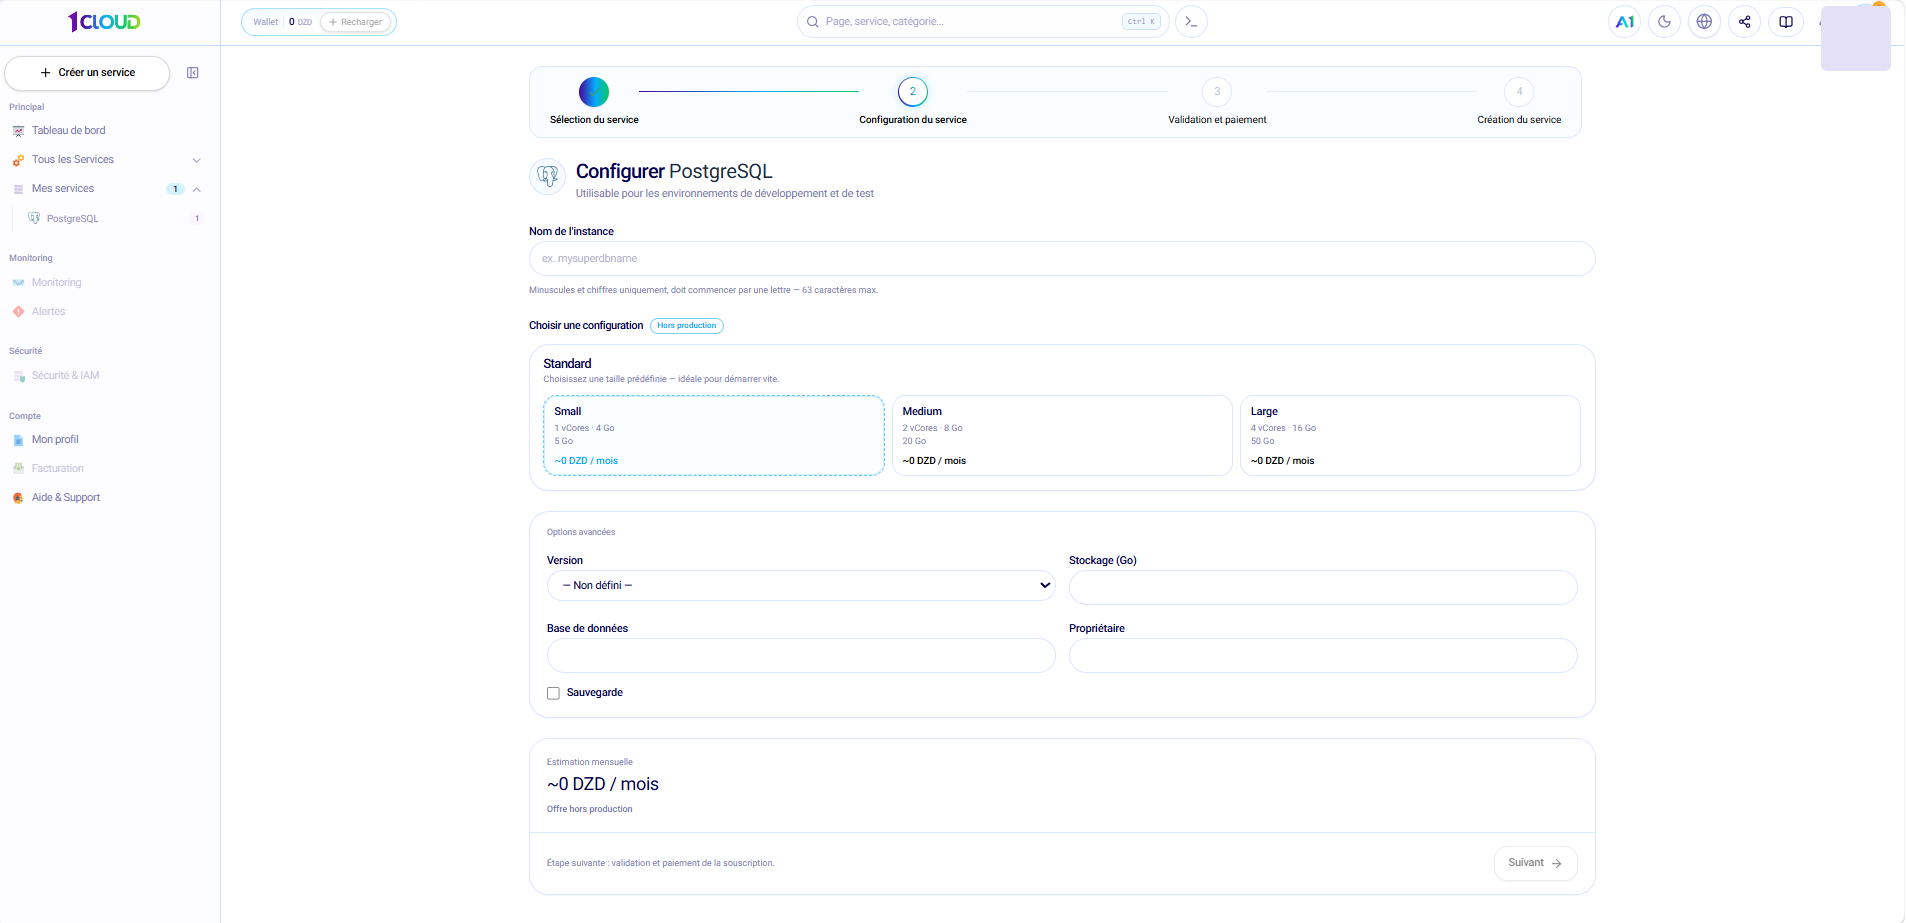Collapse Mes services chevron
The width and height of the screenshot is (1906, 923).
(197, 189)
